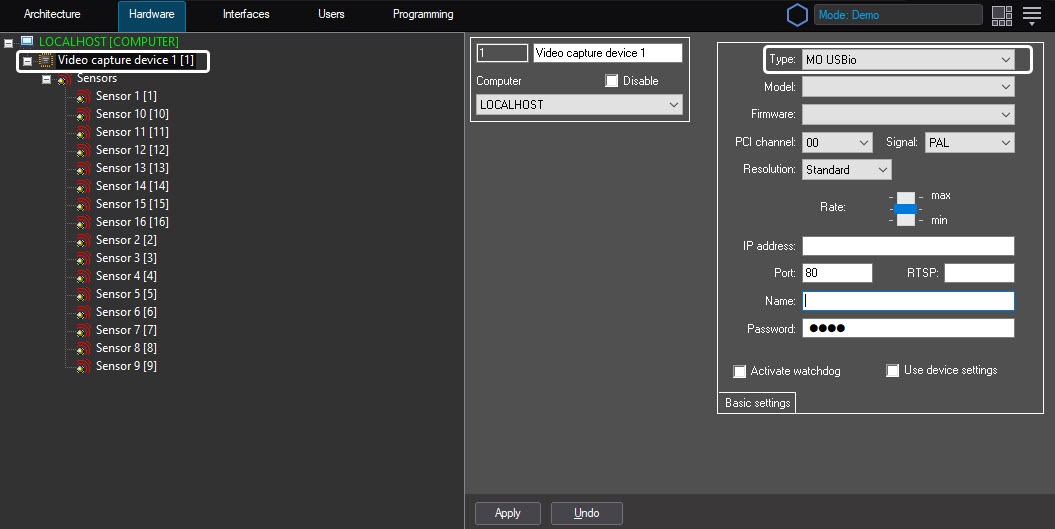Viewport: 1055px width, 529px height.
Task: Open the hamburger menu icon
Action: point(1031,15)
